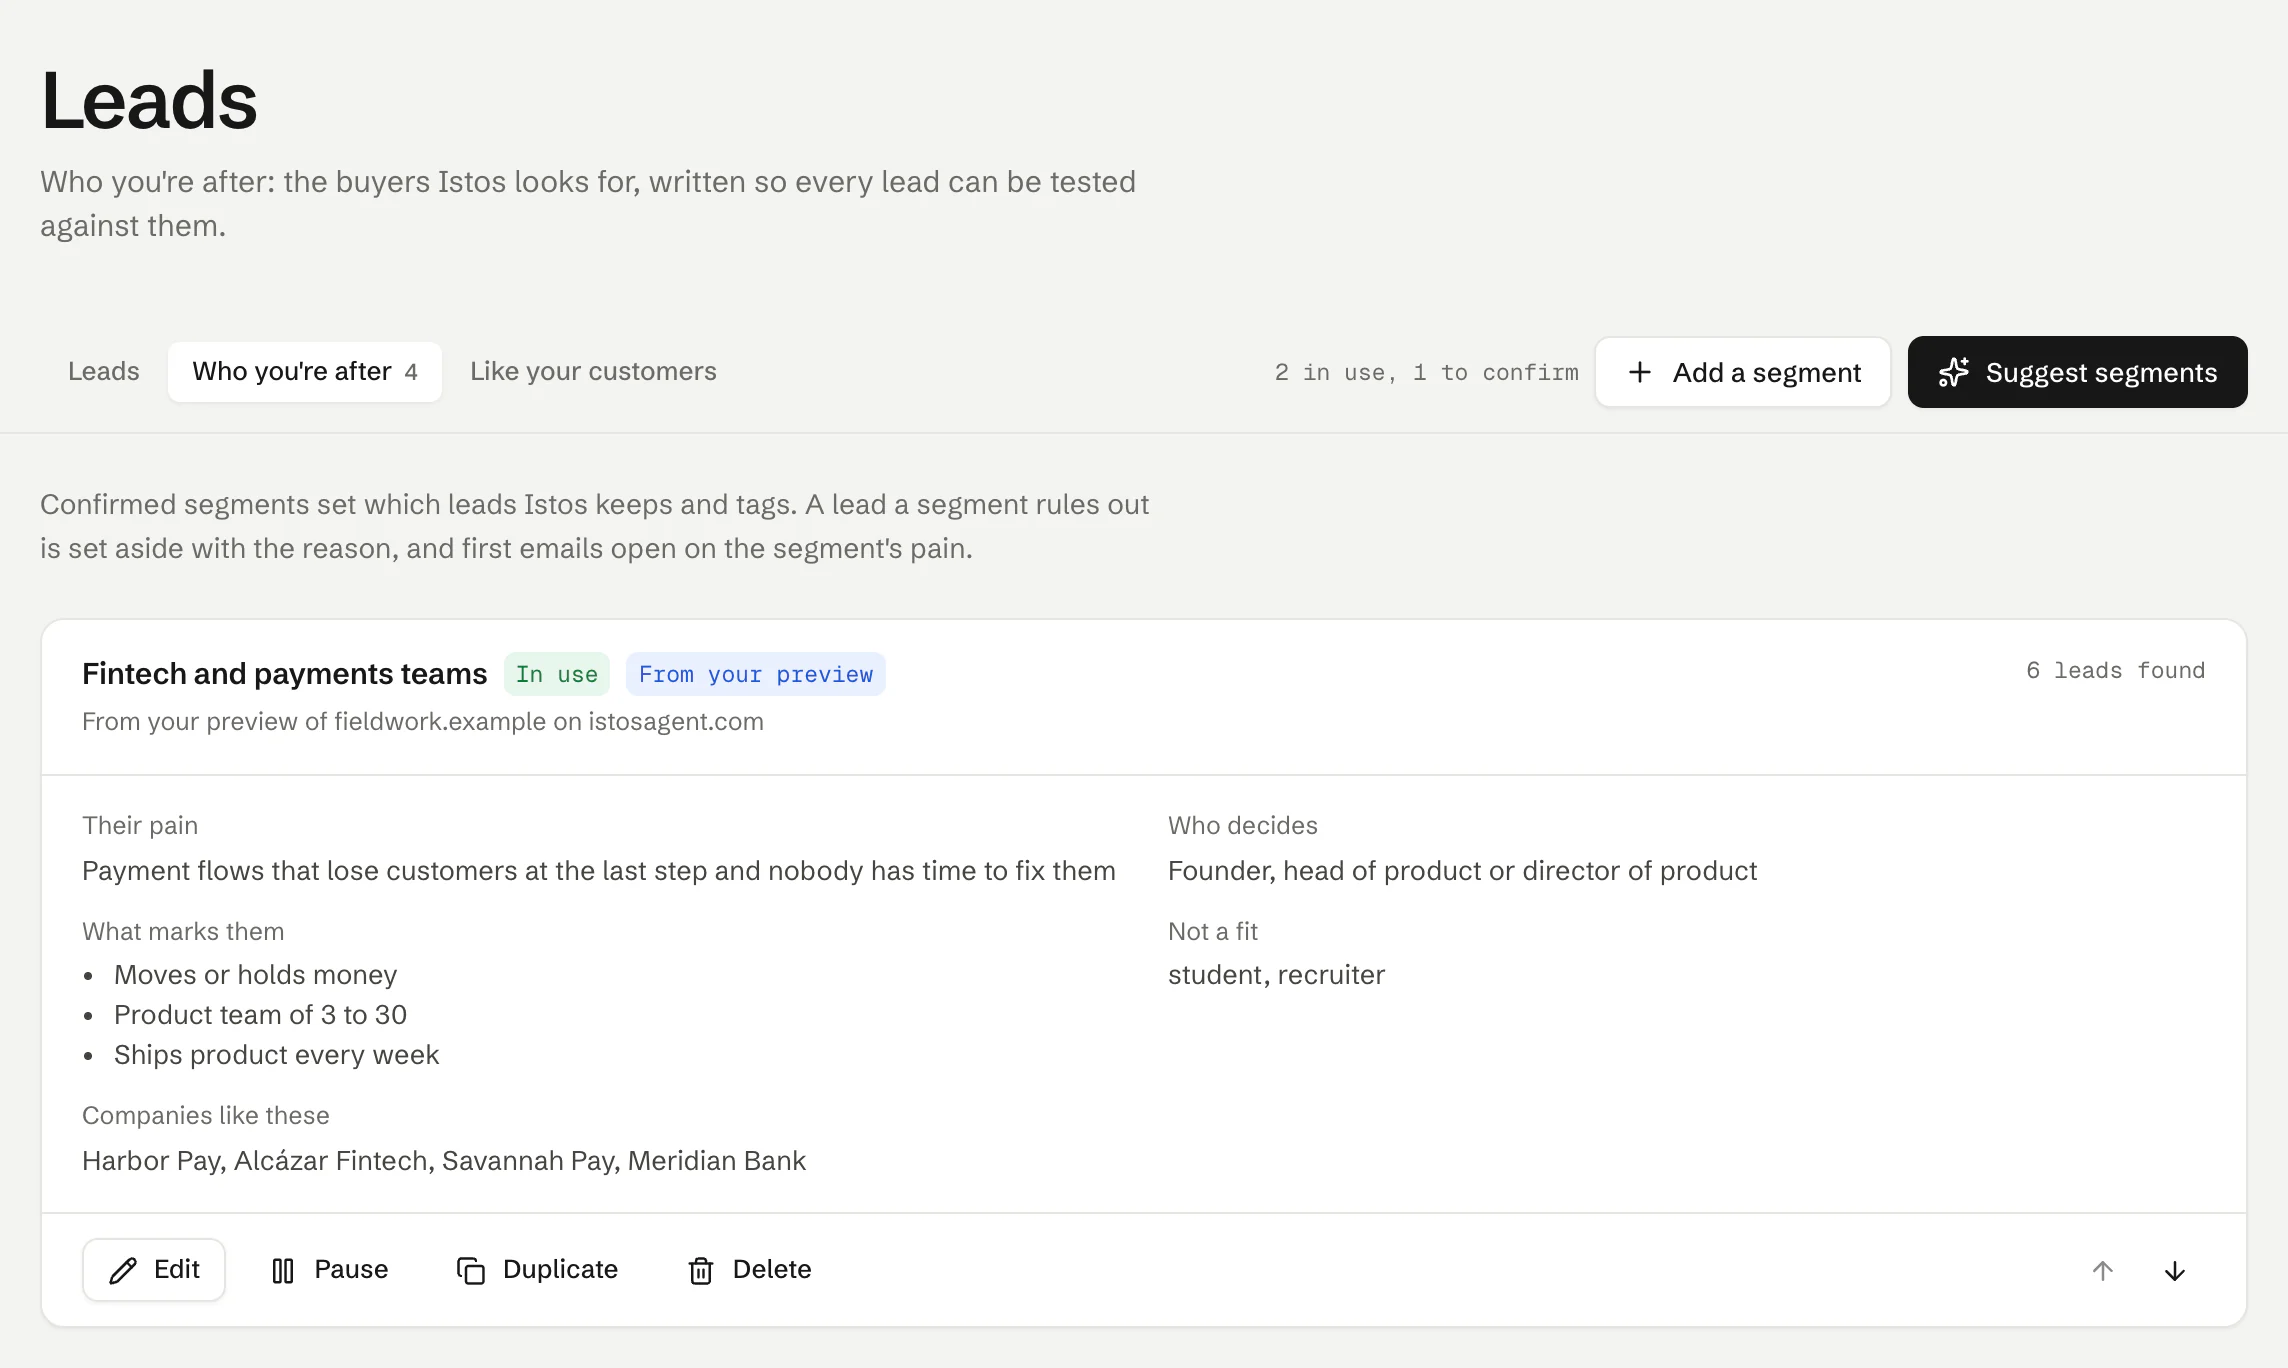Screen dimensions: 2288x1368
Task: Click the 'Moves or holds money' bullet
Action: pos(255,975)
